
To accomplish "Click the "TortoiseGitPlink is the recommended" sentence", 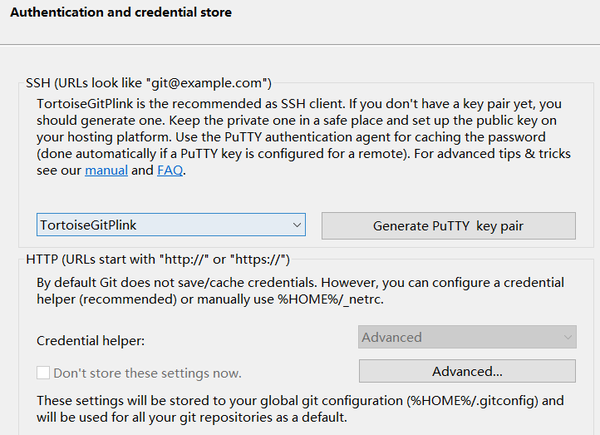I will [x=160, y=103].
